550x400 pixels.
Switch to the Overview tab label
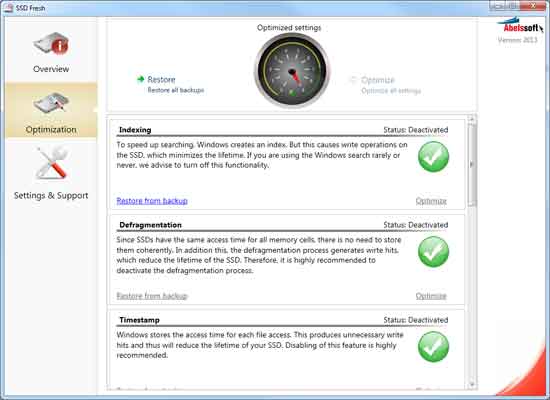click(51, 69)
